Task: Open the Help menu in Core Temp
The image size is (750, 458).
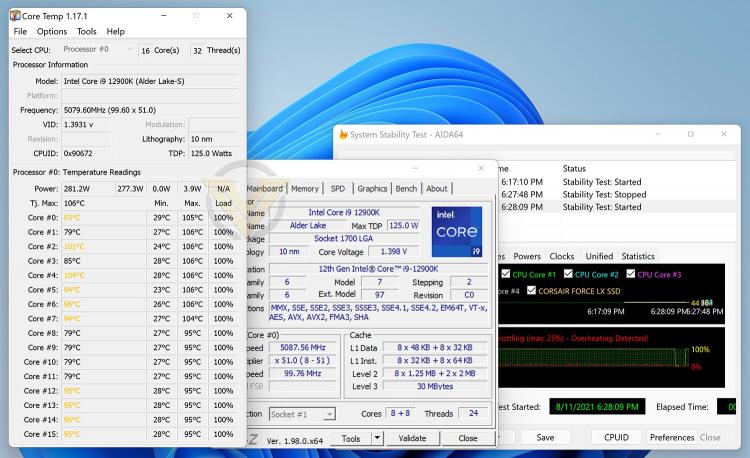Action: (x=115, y=32)
